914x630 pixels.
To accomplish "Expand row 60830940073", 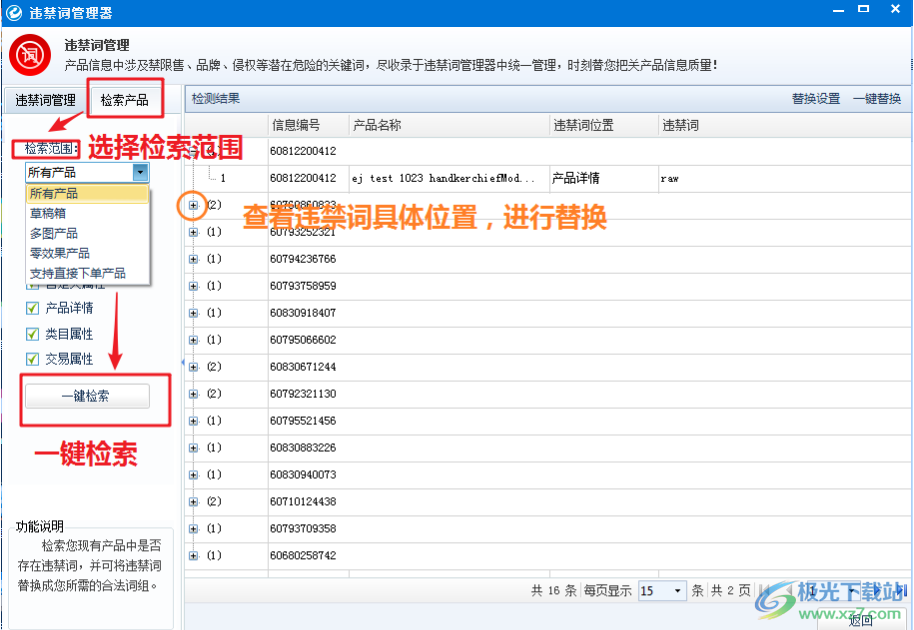I will click(x=194, y=474).
